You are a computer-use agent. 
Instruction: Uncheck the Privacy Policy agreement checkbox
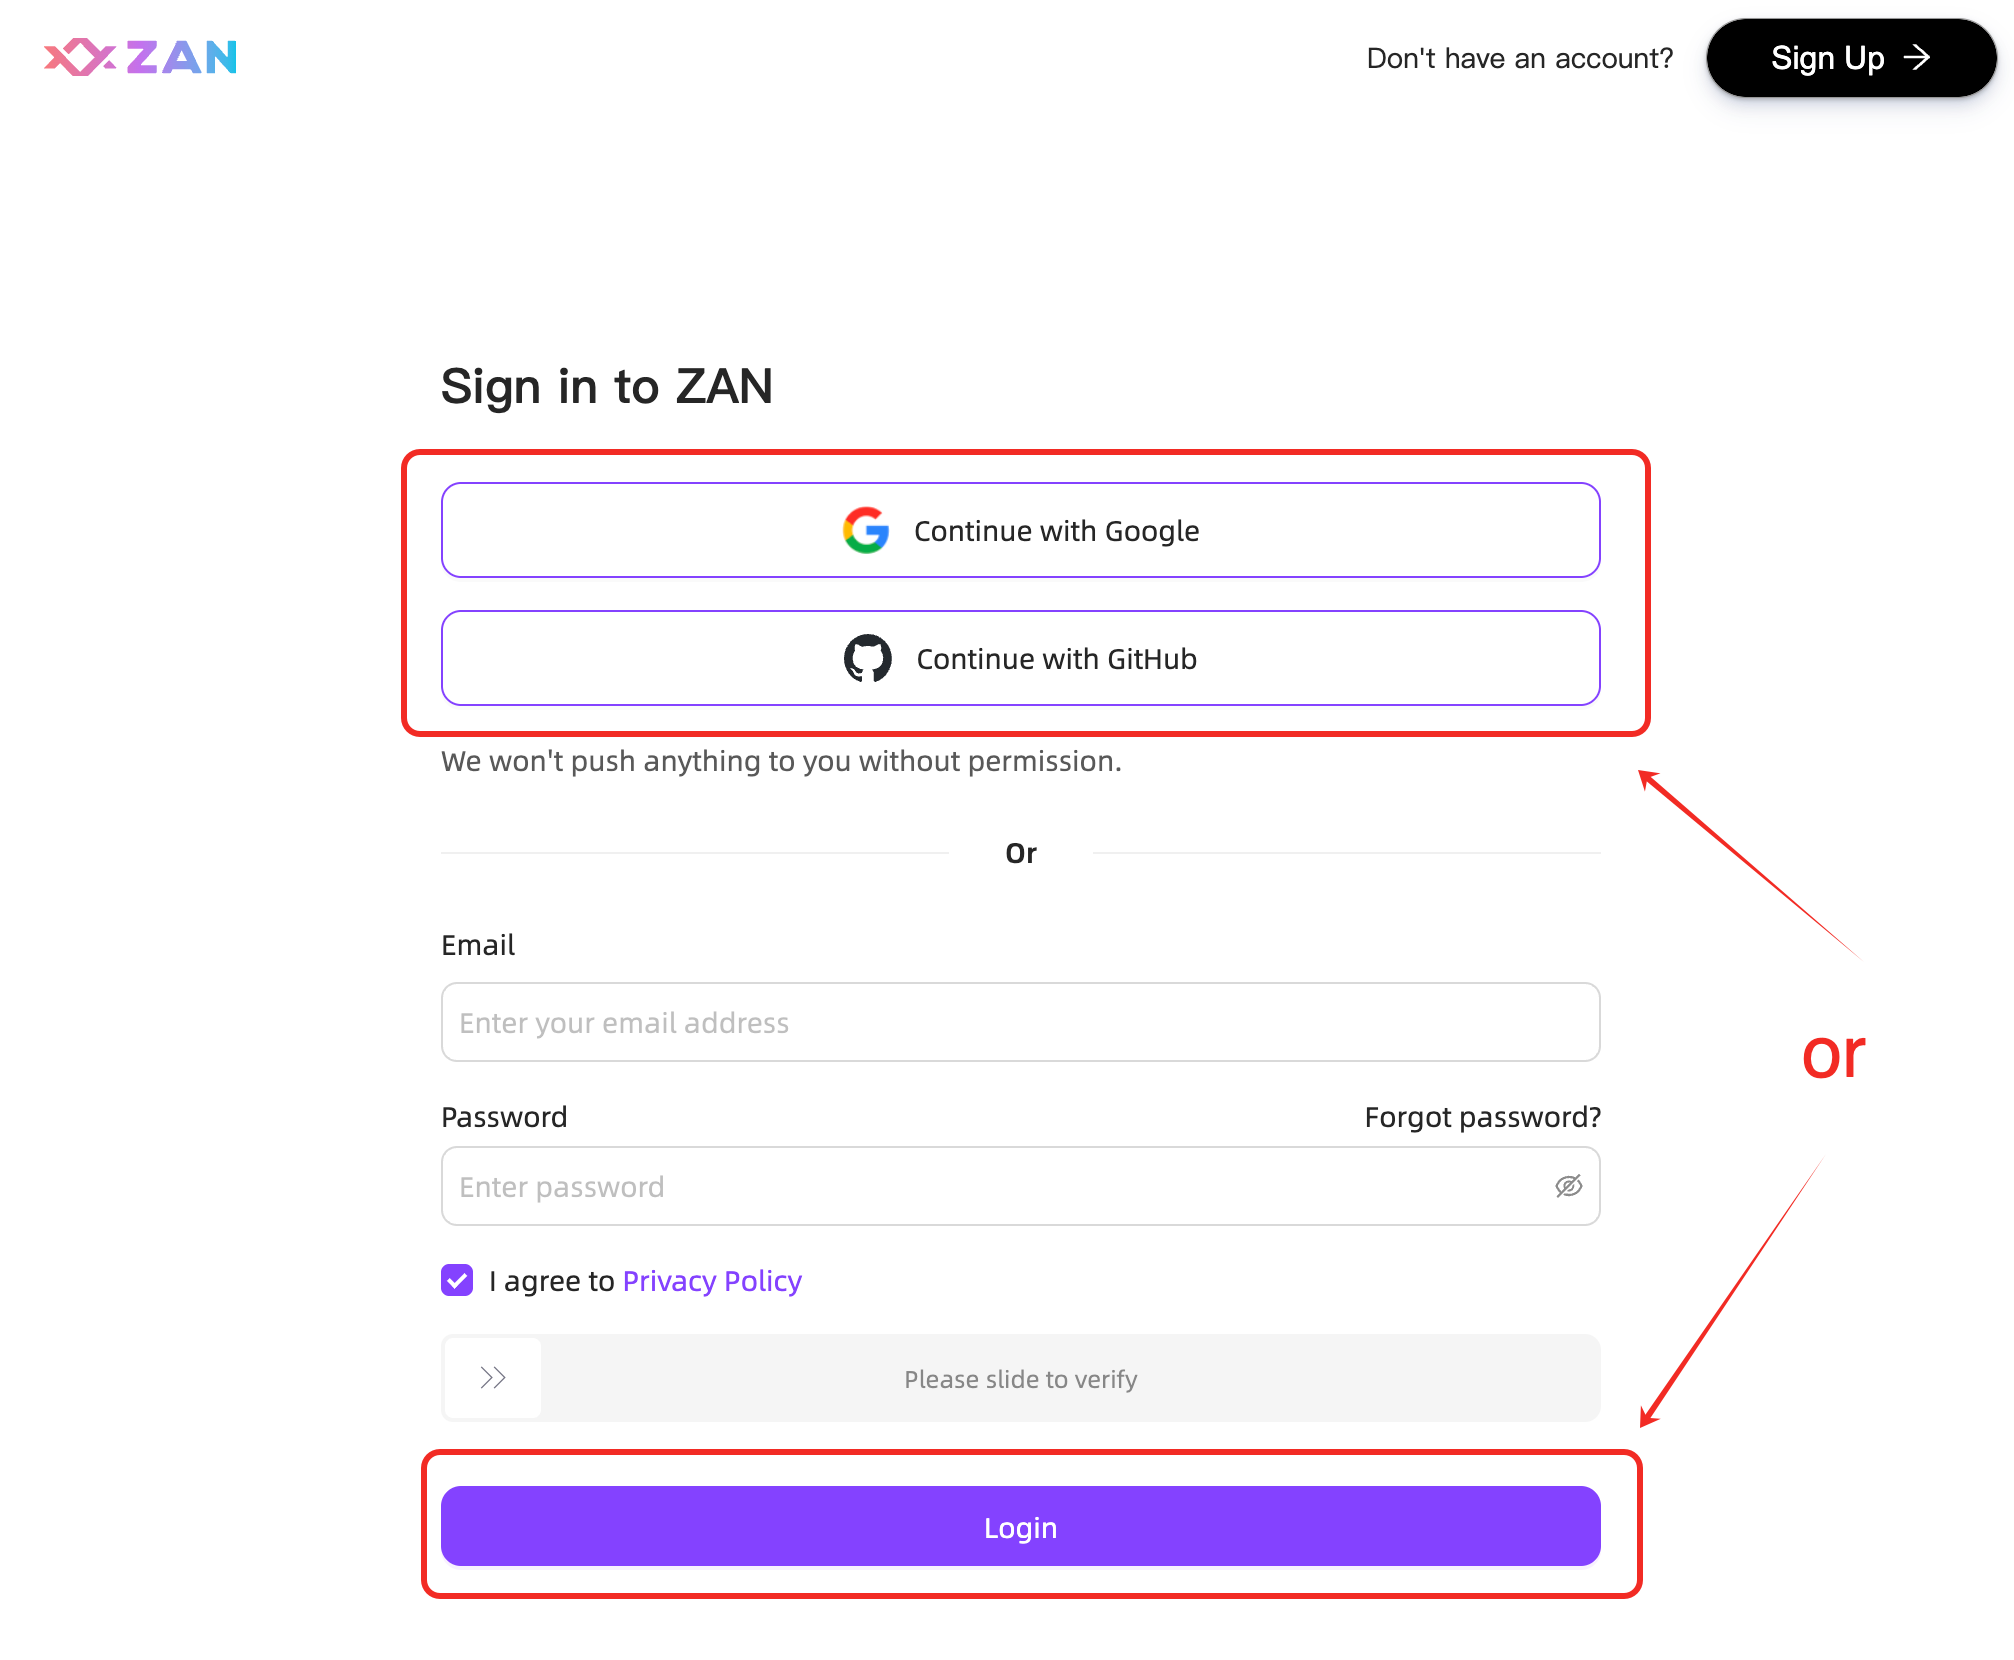[457, 1280]
